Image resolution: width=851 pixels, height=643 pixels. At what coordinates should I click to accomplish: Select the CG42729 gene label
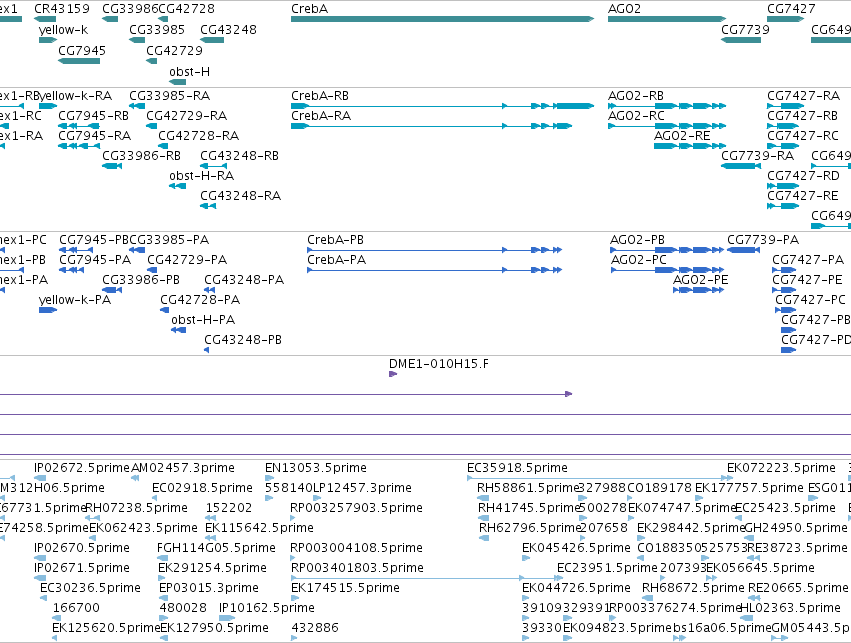(174, 50)
